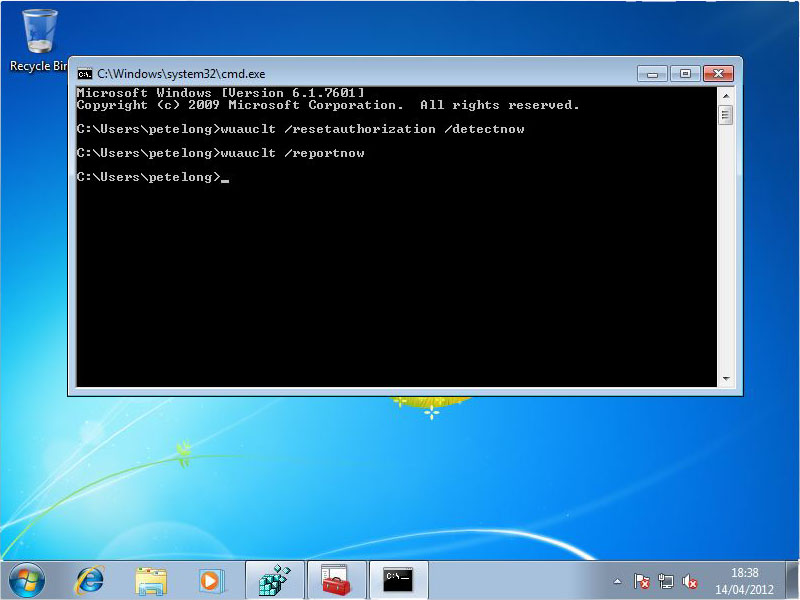Click the cmd.exe title bar icon
Image resolution: width=800 pixels, height=600 pixels.
point(85,74)
